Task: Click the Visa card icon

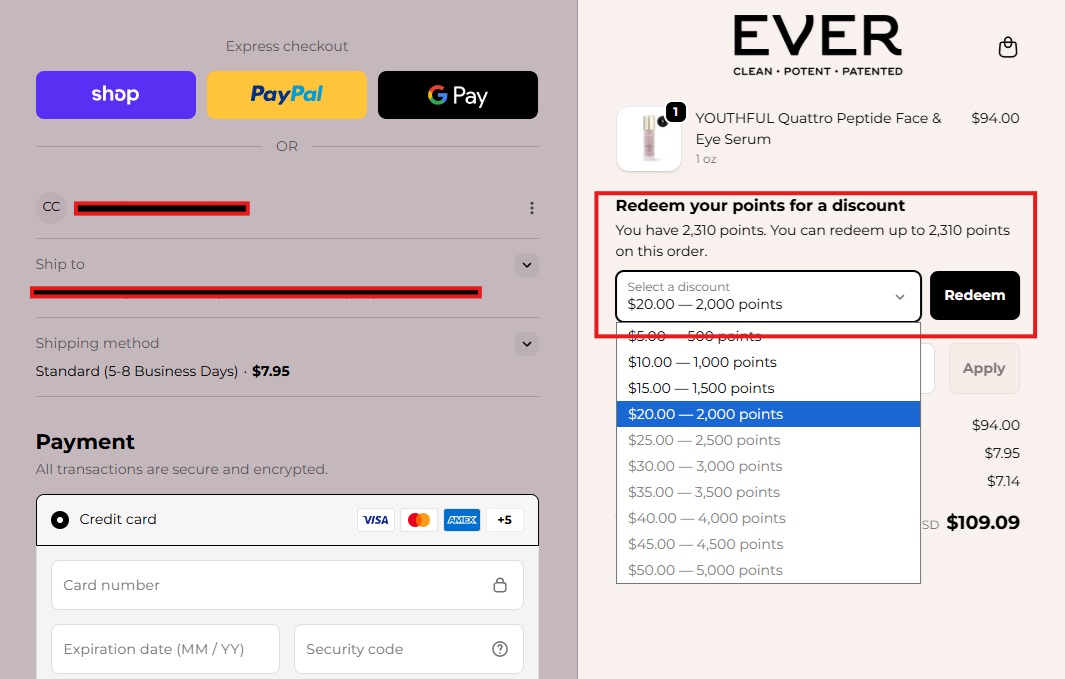Action: (x=376, y=520)
